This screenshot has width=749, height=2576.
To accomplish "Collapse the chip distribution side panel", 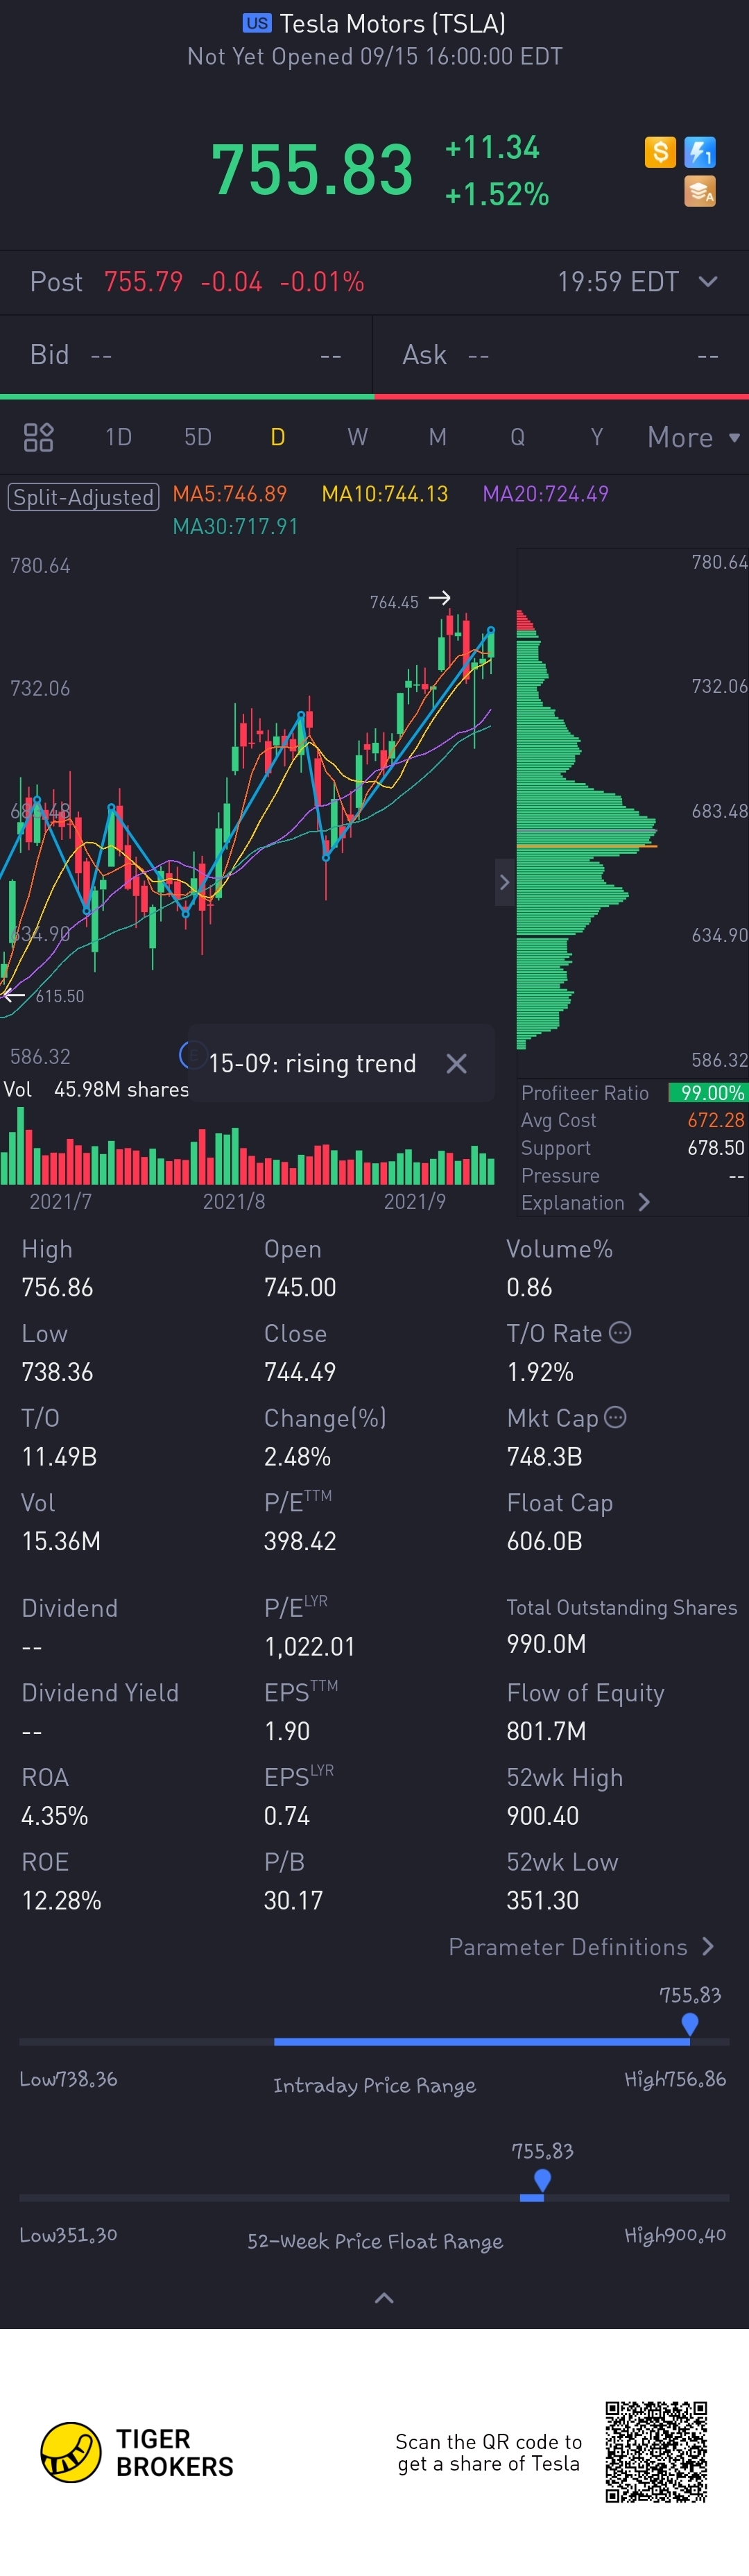I will (x=504, y=882).
